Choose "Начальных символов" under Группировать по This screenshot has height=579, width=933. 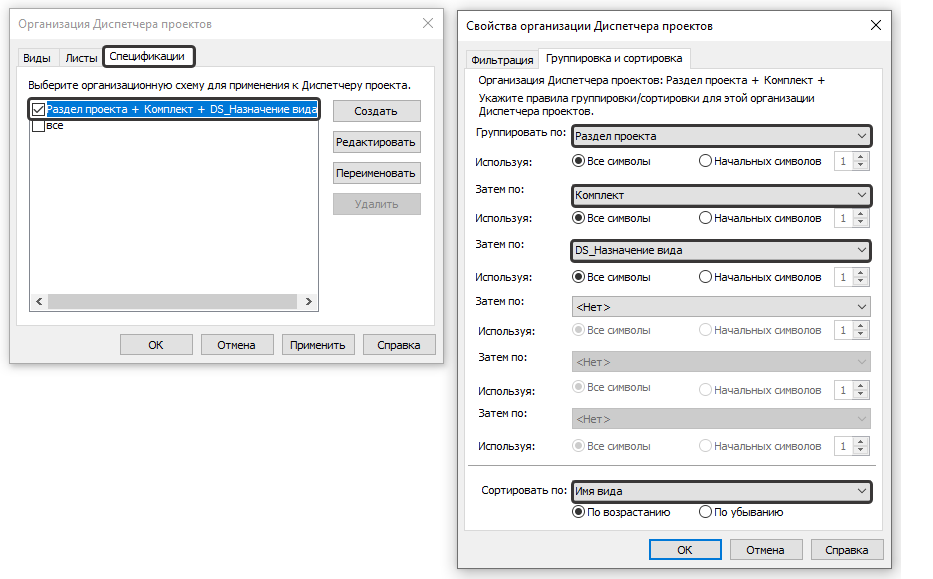click(706, 161)
